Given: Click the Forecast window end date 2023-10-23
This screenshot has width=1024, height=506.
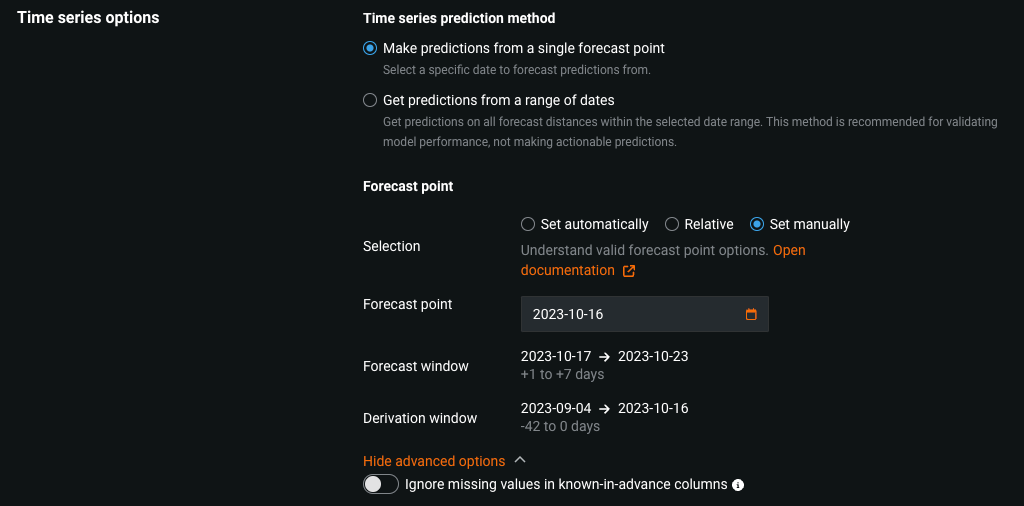Looking at the screenshot, I should coord(653,356).
